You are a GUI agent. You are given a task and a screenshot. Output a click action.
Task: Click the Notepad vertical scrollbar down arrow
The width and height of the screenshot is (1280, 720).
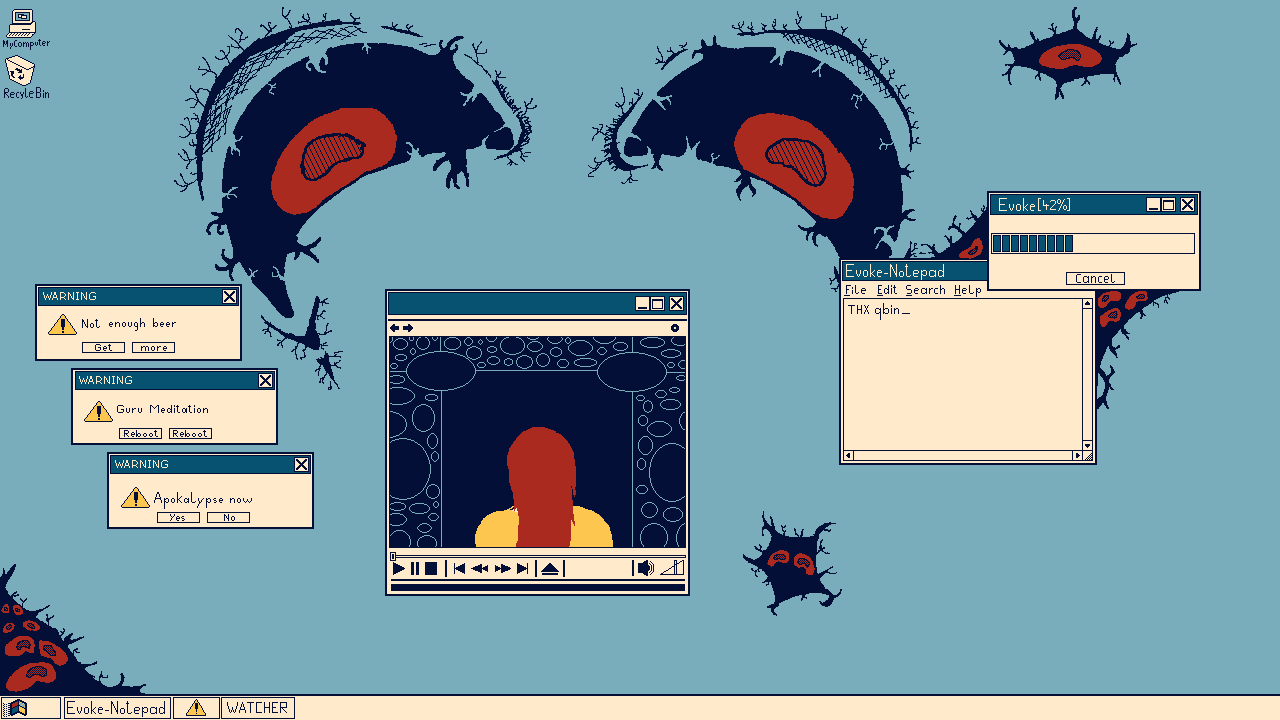coord(1087,445)
